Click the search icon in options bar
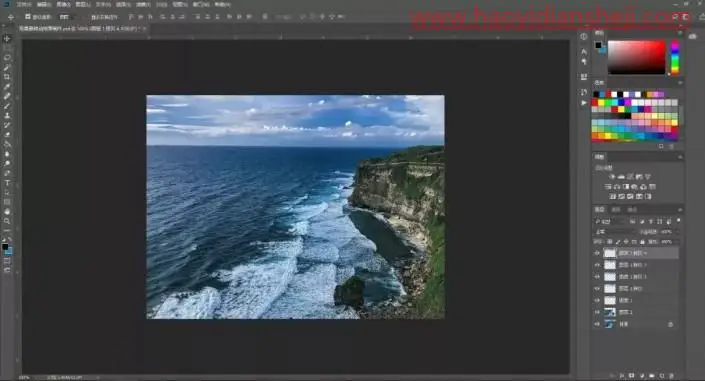Screen dimensions: 705x381 tap(675, 17)
